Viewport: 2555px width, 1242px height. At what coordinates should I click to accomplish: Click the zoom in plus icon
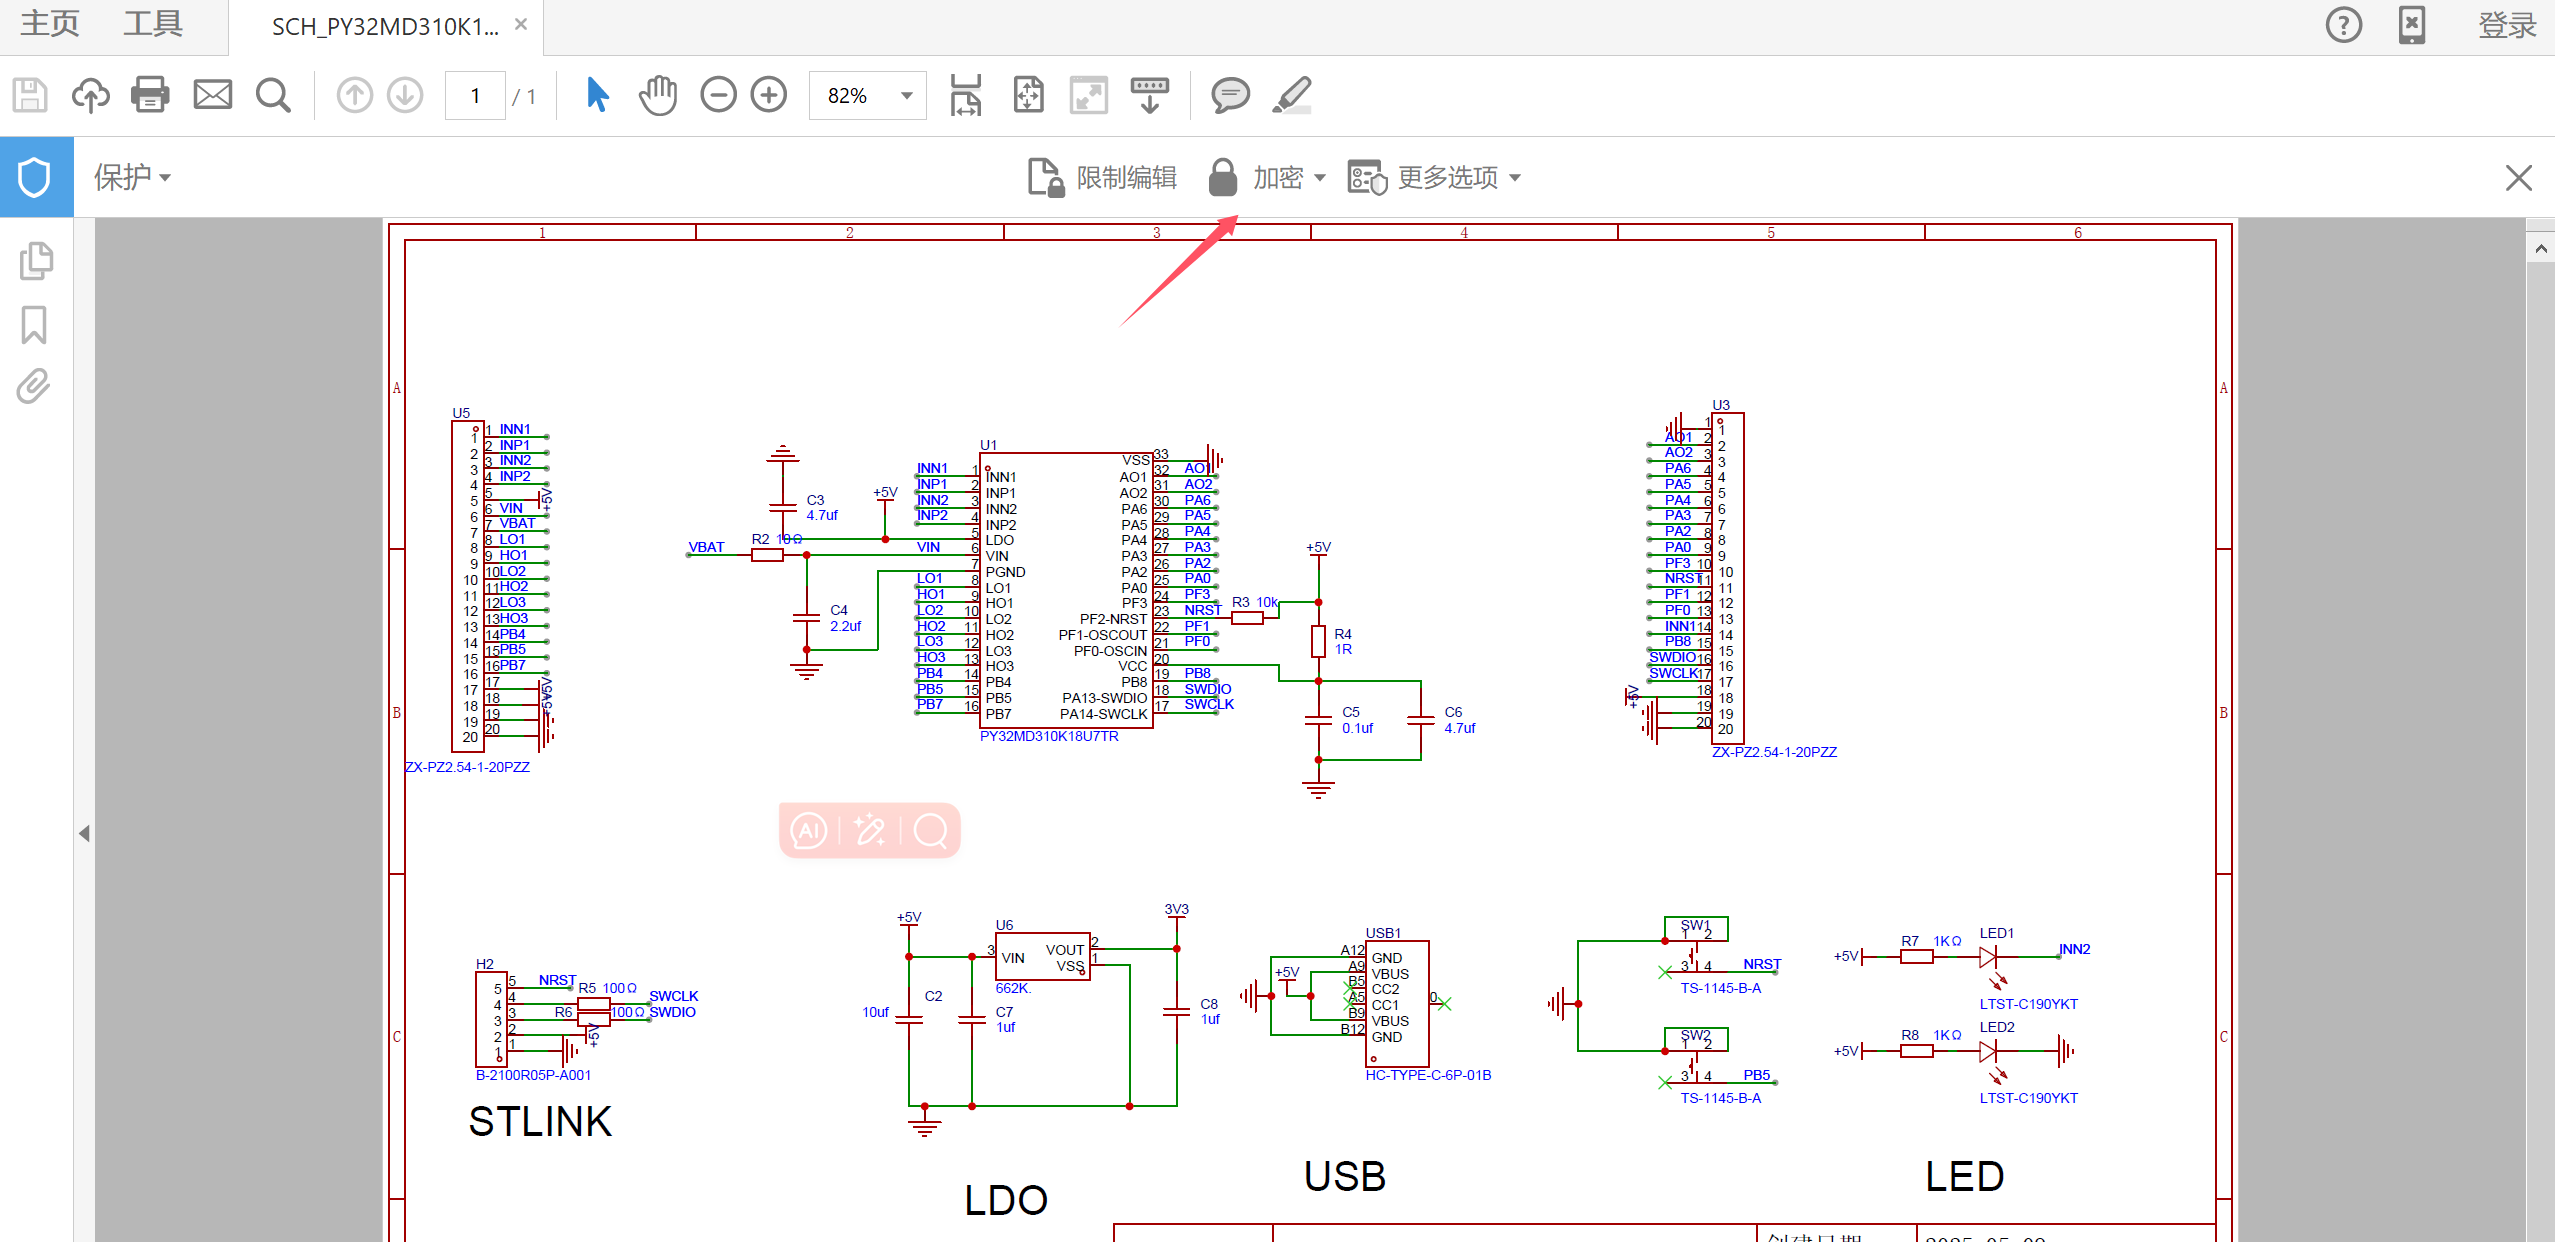[769, 95]
